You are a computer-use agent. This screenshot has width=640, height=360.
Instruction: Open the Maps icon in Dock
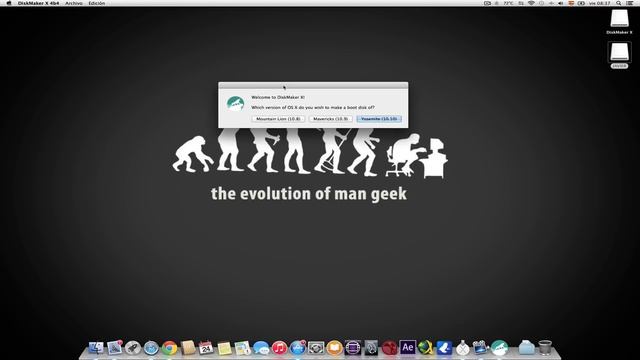(242, 348)
